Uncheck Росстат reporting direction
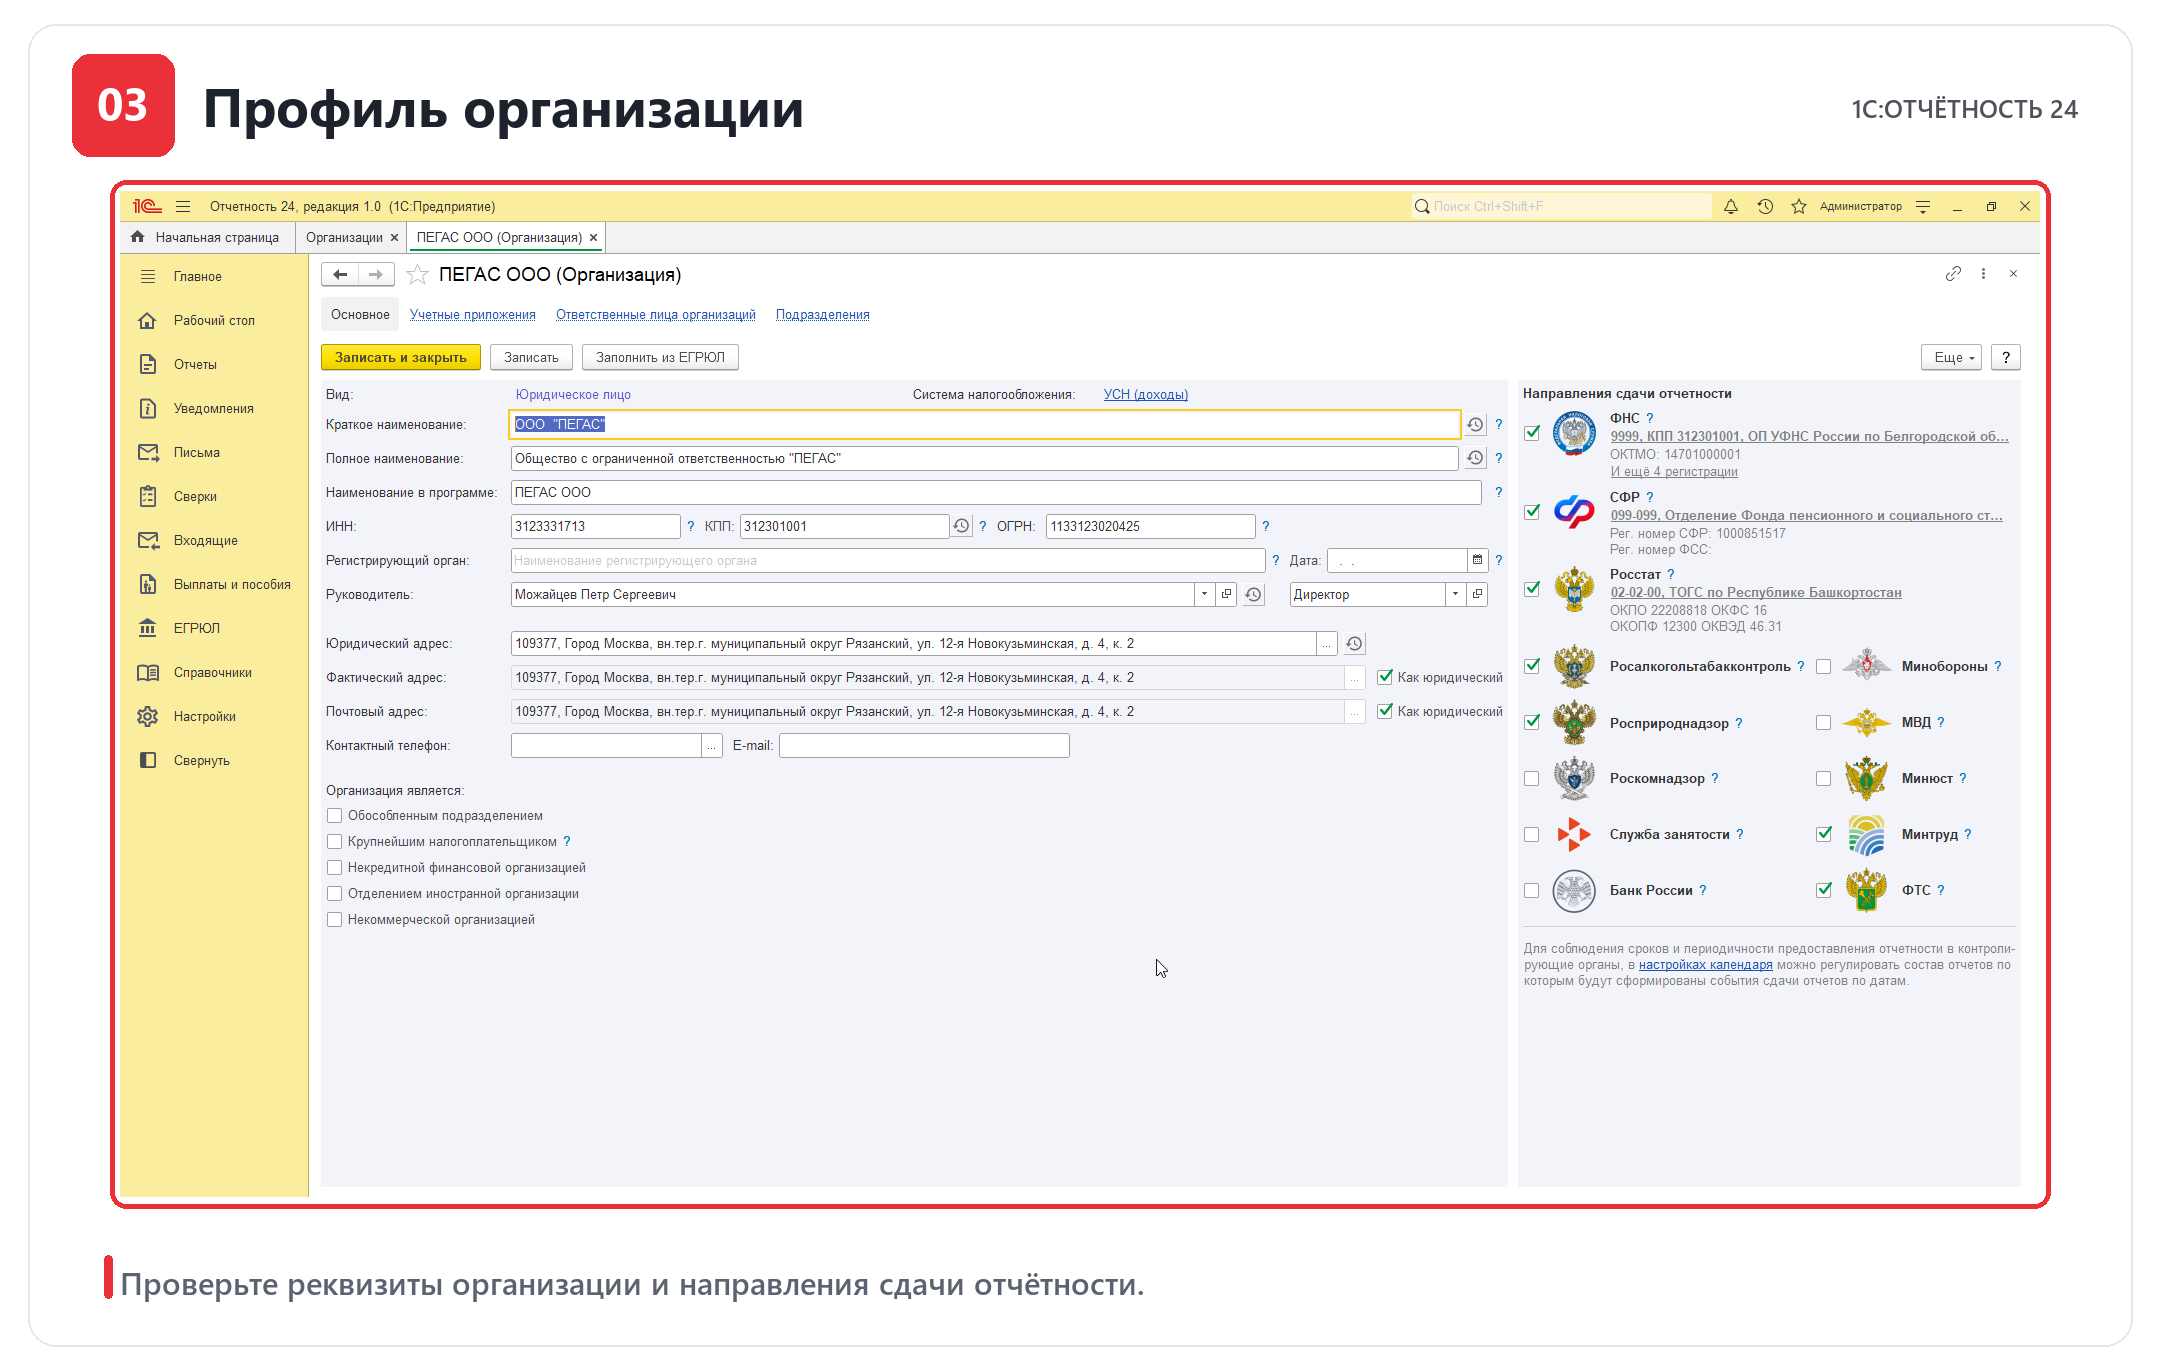Image resolution: width=2160 pixels, height=1370 pixels. [1532, 589]
